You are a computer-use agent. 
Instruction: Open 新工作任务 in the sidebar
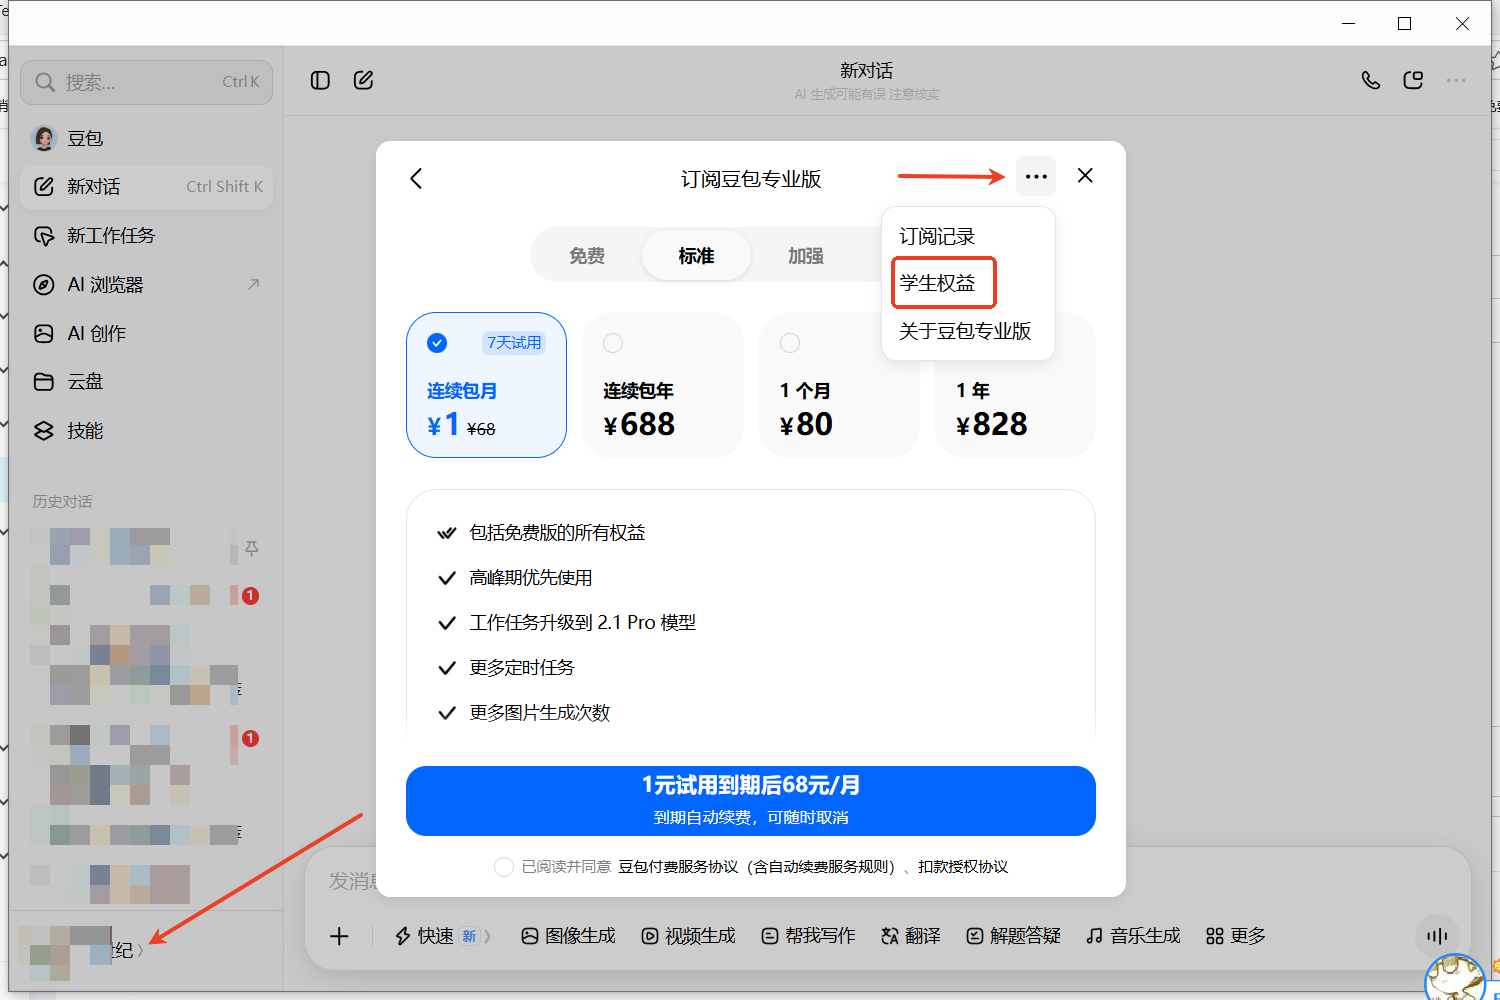[146, 236]
